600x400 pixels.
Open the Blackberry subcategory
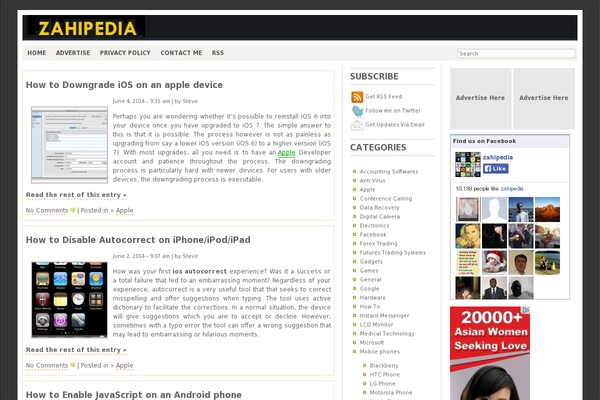pos(384,366)
